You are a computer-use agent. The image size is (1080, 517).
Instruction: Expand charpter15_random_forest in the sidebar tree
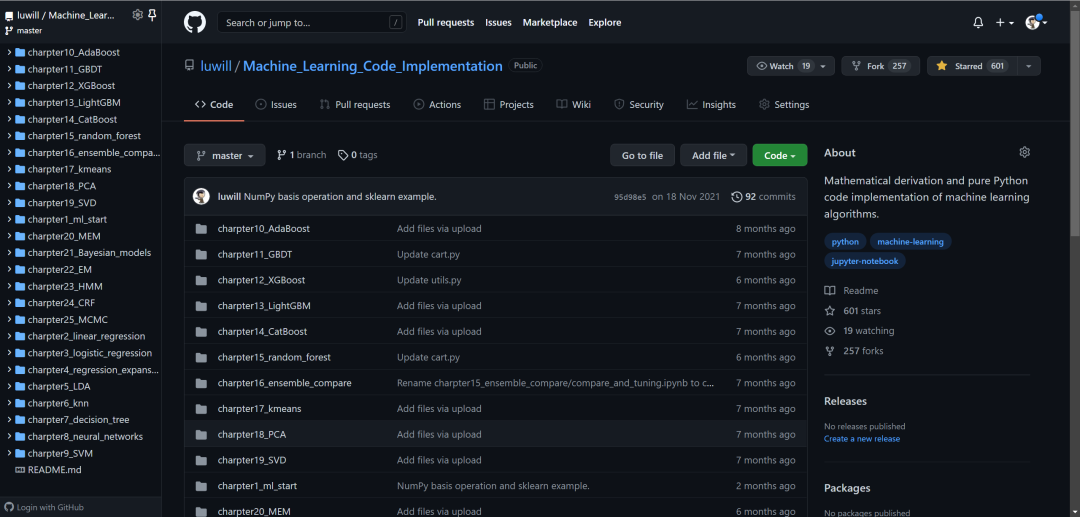[9, 136]
